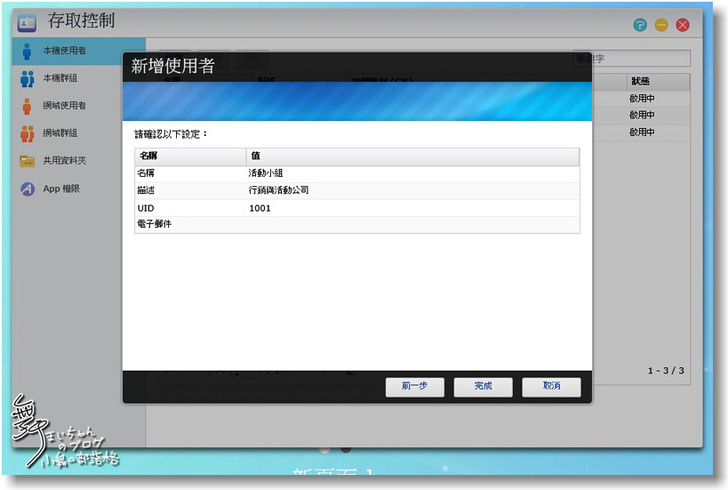Click the 電子郵件 row label
Screen dimensions: 728x490
pyautogui.click(x=154, y=224)
